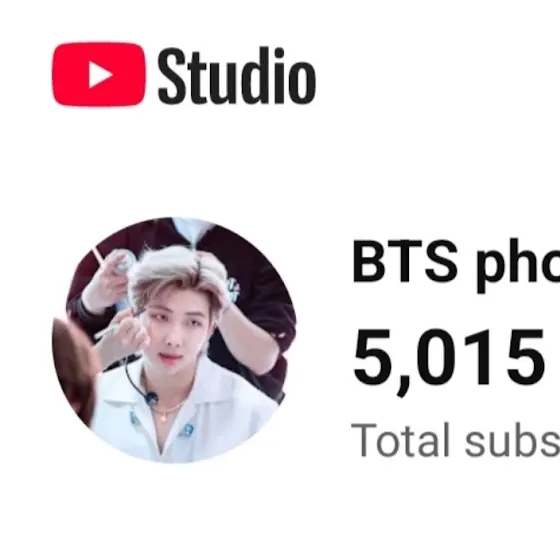The width and height of the screenshot is (560, 560).
Task: Tap the channel profile picture
Action: [x=174, y=340]
